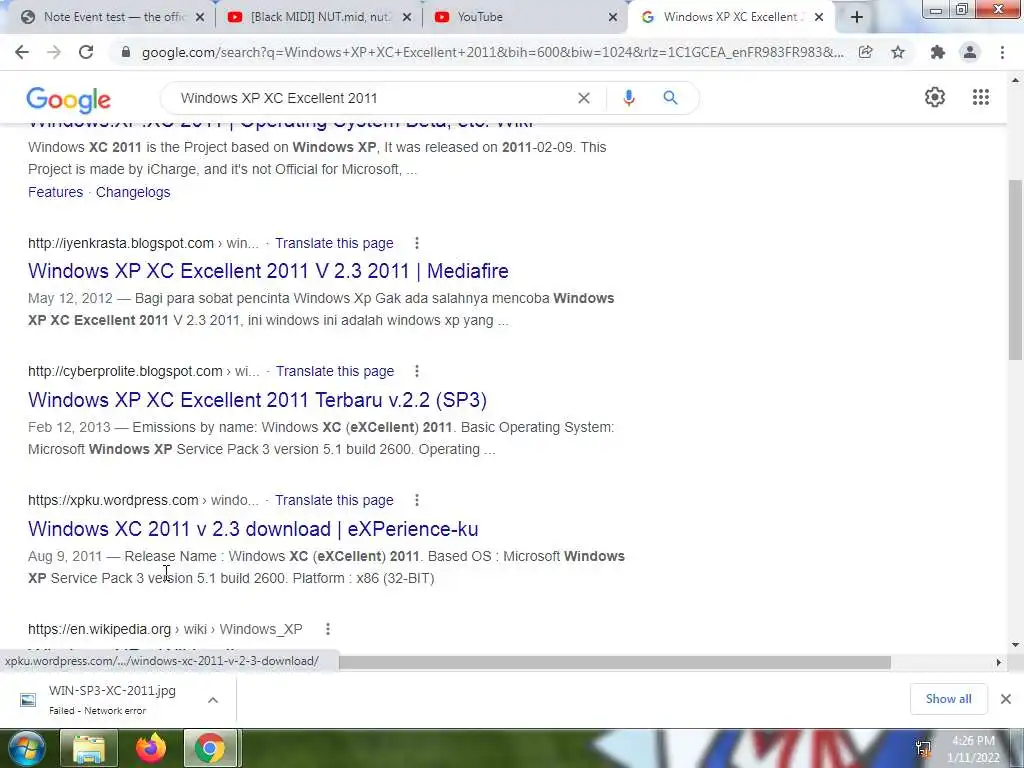
Task: Close the Note Event test tab
Action: click(200, 17)
